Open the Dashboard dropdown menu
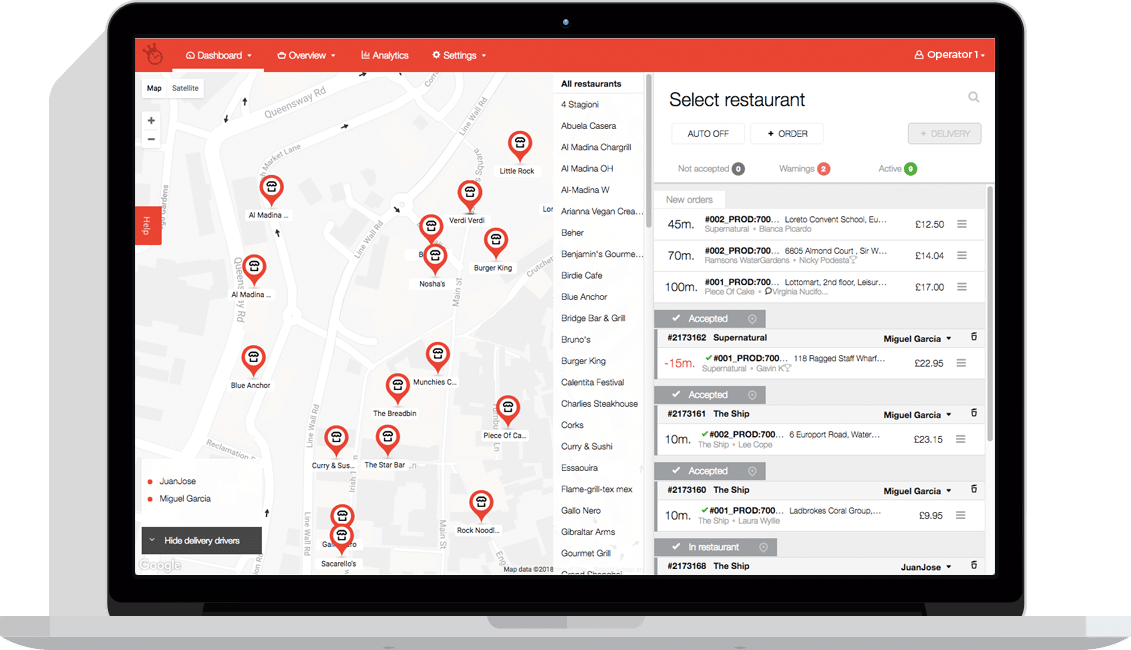Viewport: 1131px width, 650px height. click(x=219, y=56)
